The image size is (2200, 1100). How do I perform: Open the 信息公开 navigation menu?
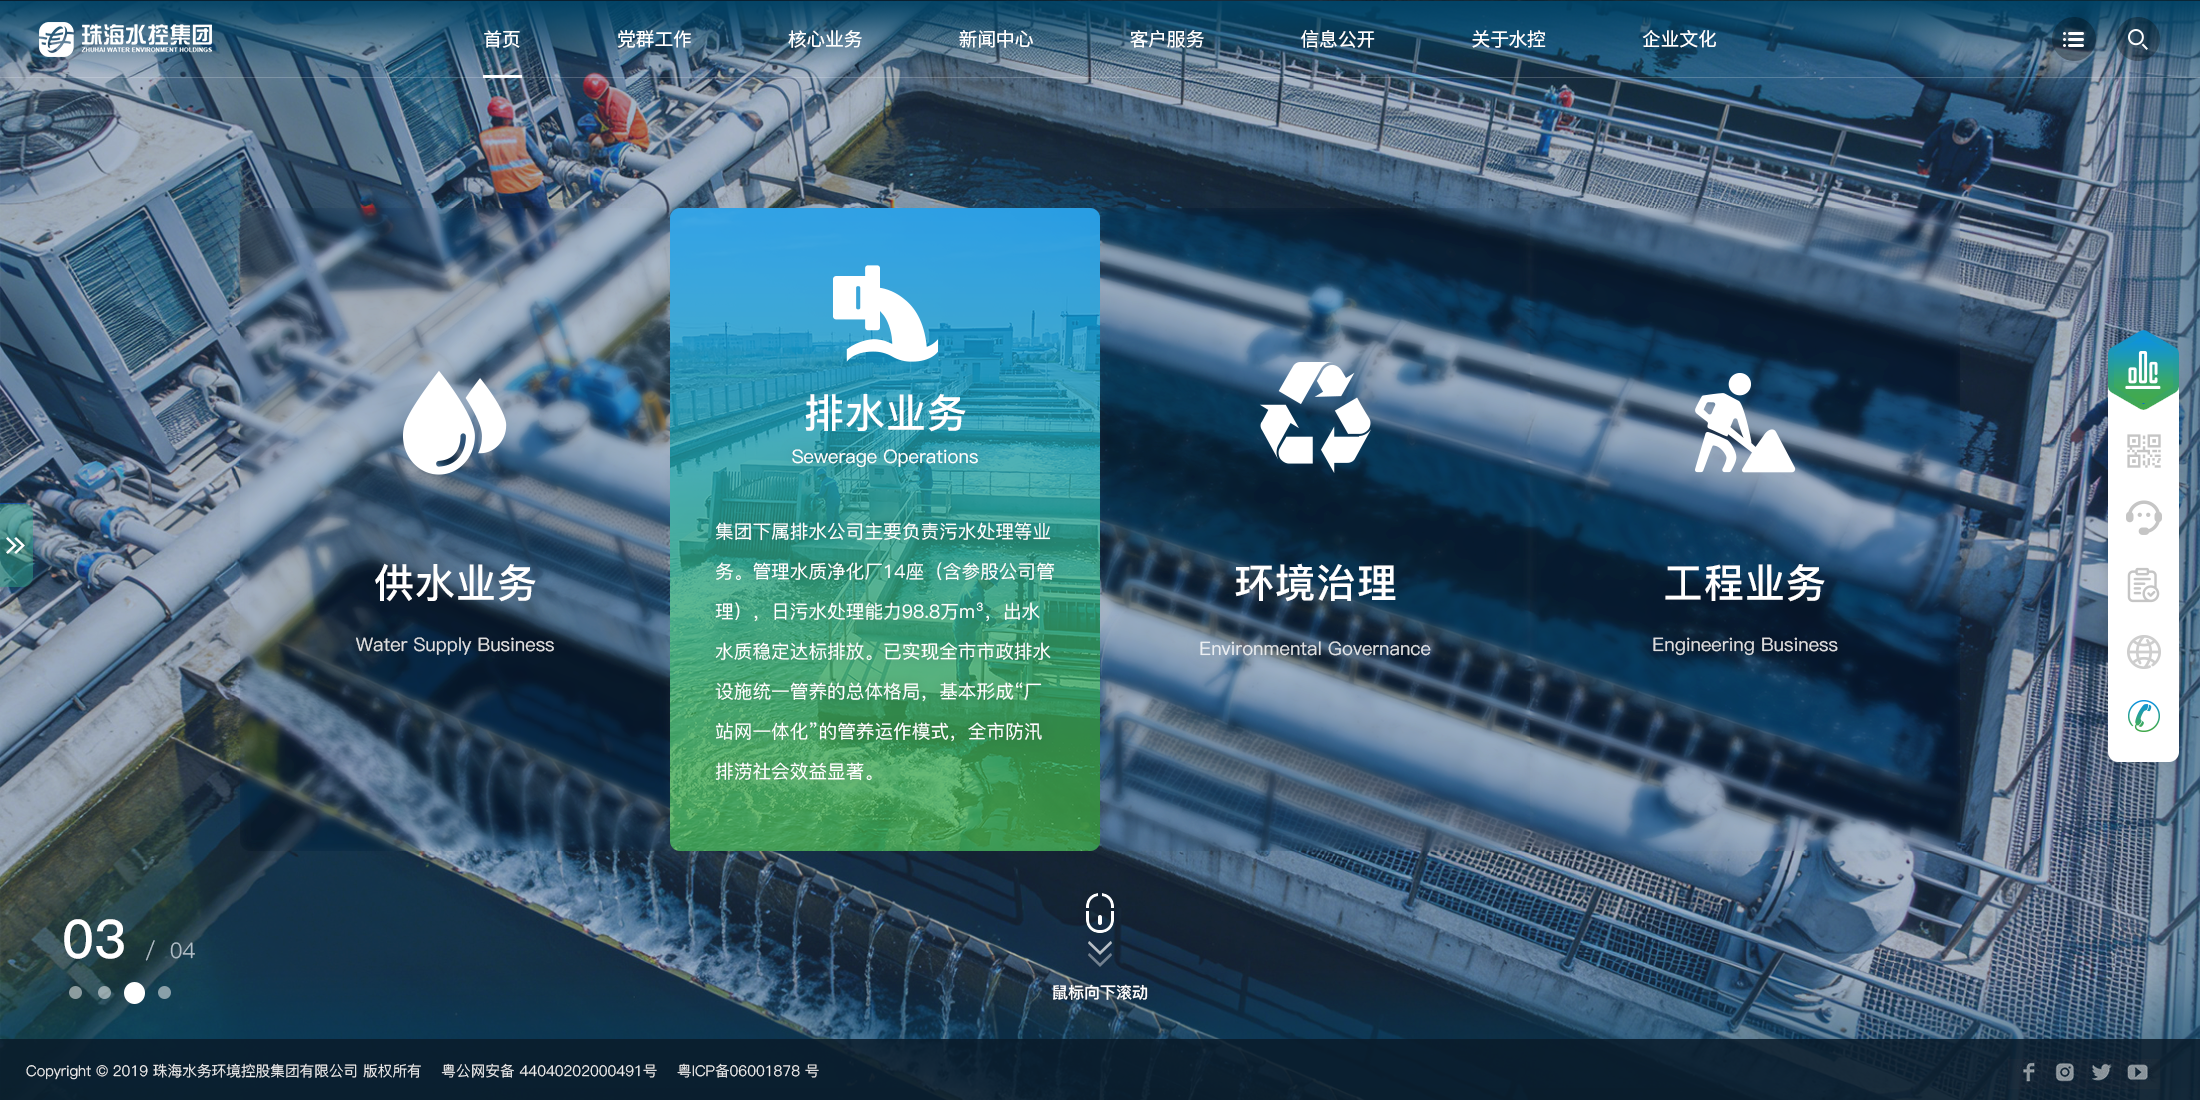[x=1337, y=39]
